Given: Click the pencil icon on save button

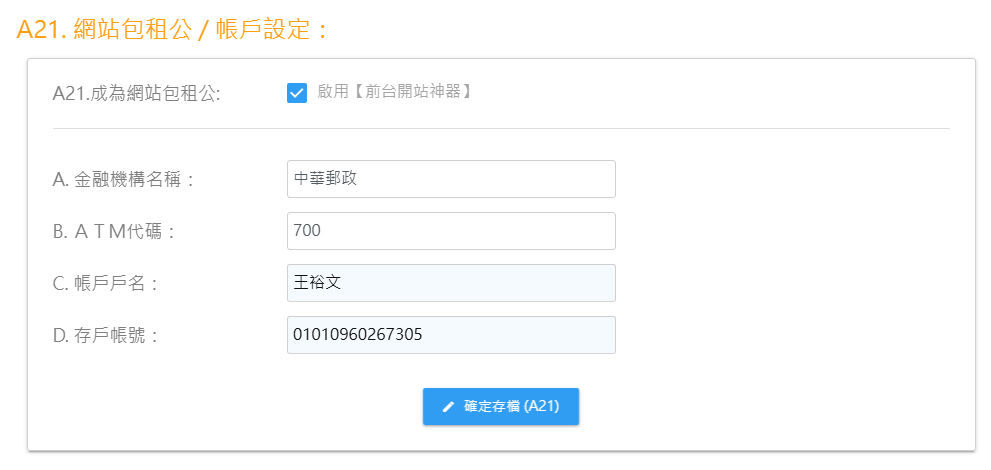Looking at the screenshot, I should [x=448, y=407].
